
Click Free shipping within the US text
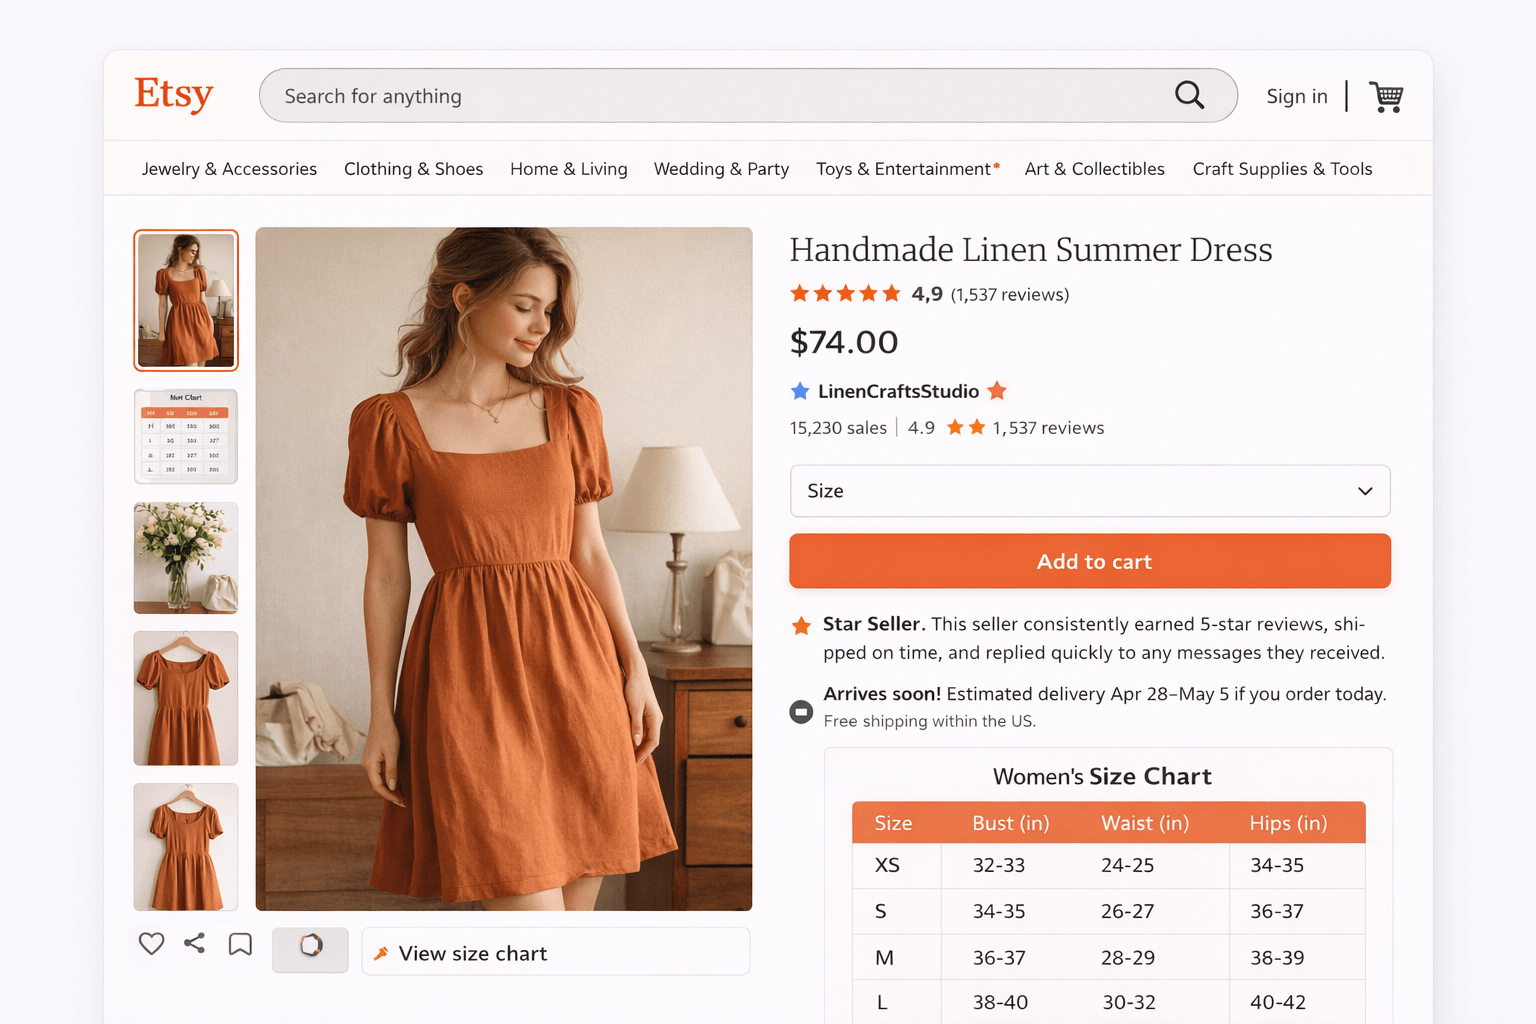(930, 721)
